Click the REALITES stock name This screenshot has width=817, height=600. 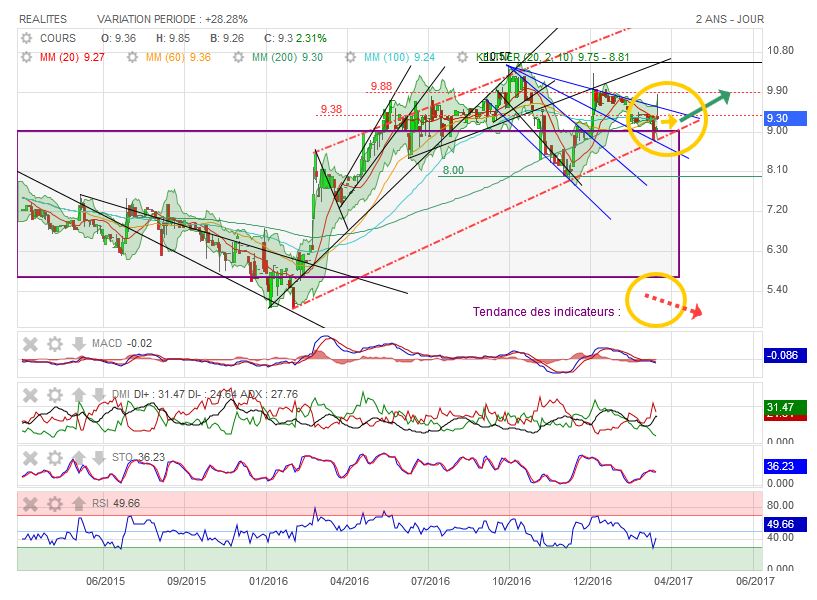(43, 19)
